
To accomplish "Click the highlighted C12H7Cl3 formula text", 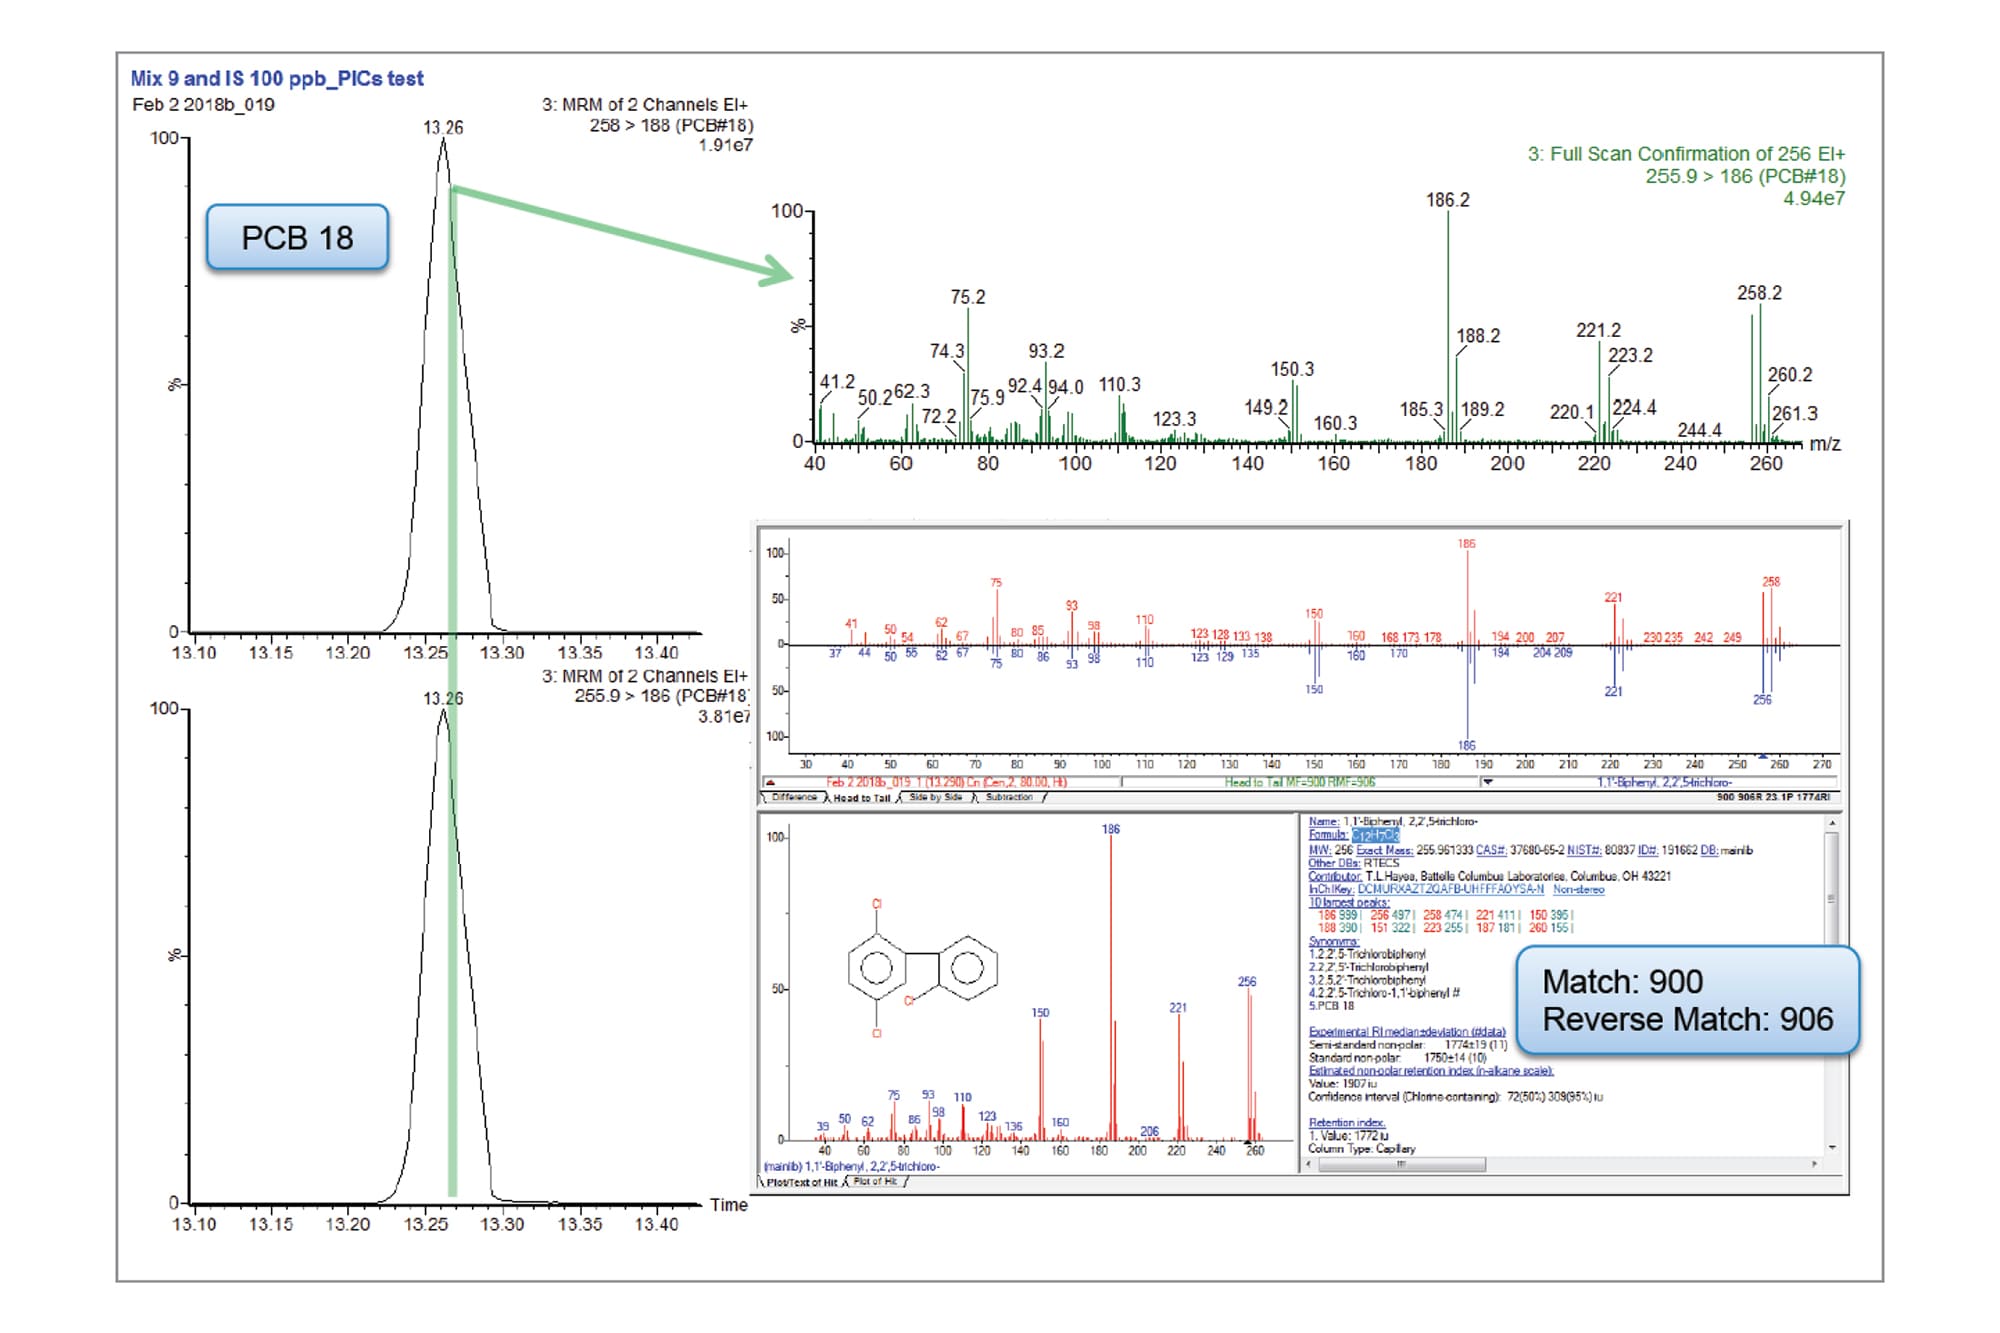I will pyautogui.click(x=1375, y=834).
